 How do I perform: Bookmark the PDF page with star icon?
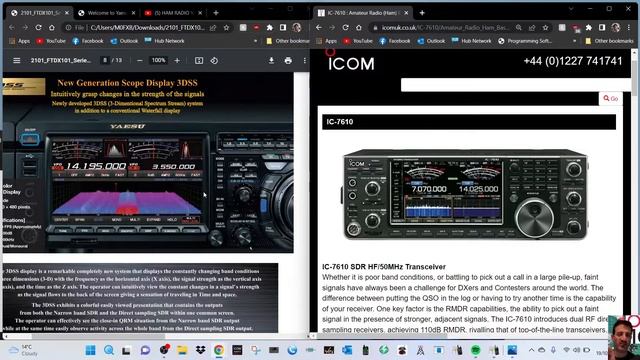(226, 27)
